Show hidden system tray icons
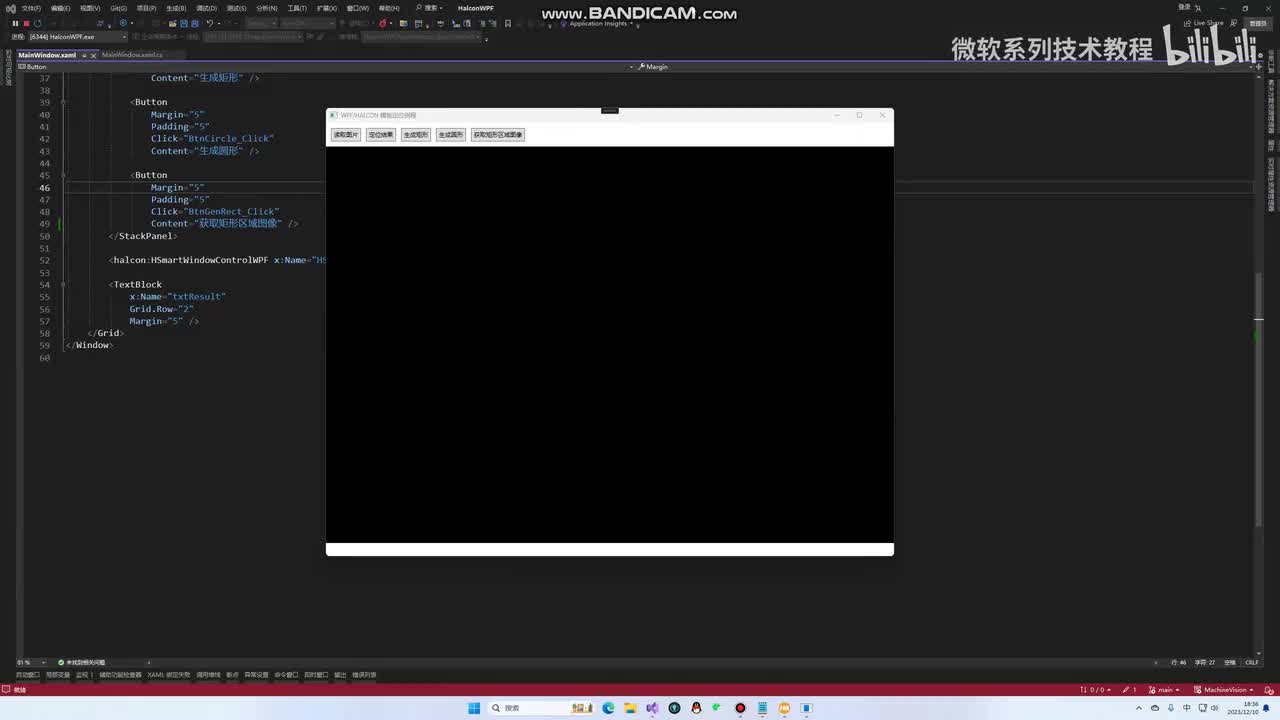Screen dimensions: 1280x720 tap(1138, 708)
